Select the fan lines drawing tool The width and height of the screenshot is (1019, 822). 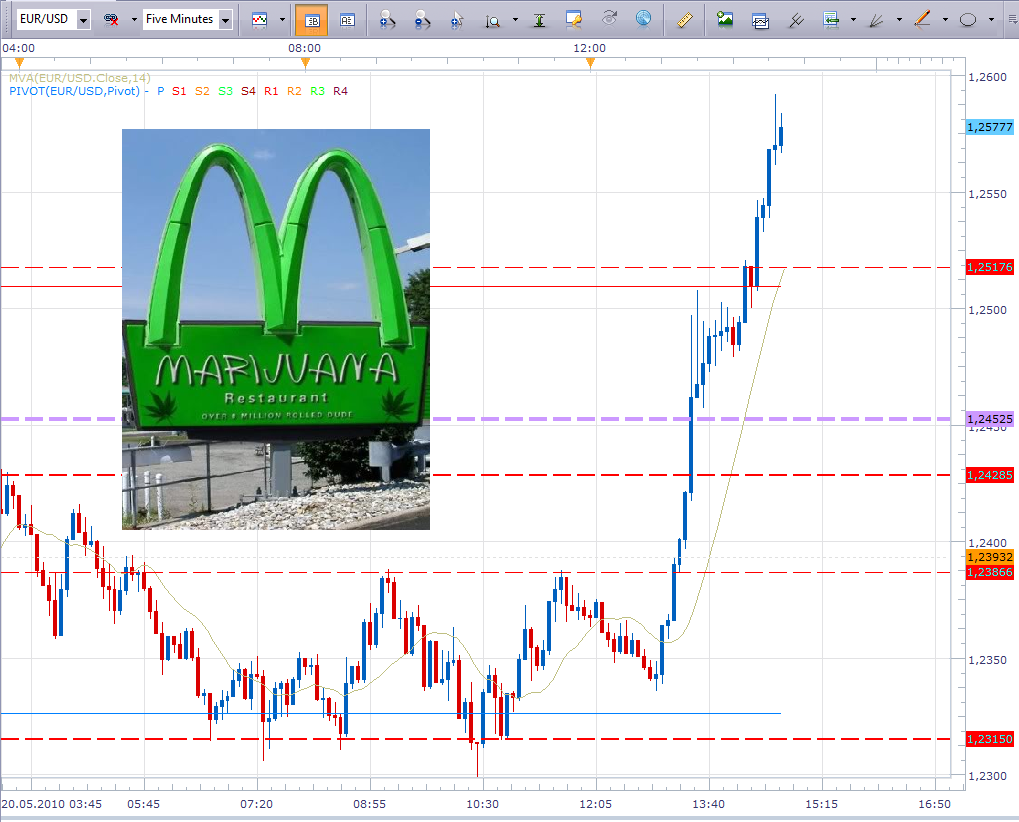877,20
